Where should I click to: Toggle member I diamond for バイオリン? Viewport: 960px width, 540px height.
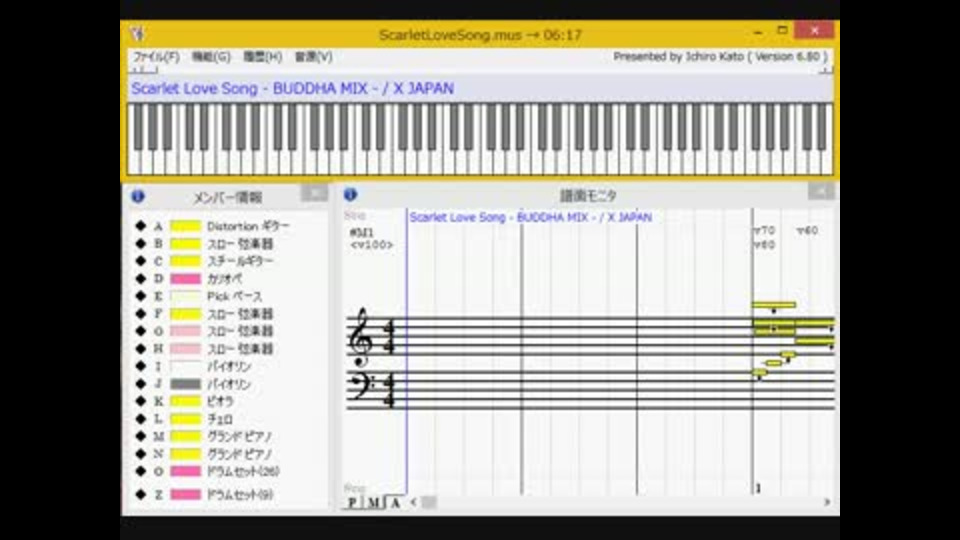(x=141, y=366)
